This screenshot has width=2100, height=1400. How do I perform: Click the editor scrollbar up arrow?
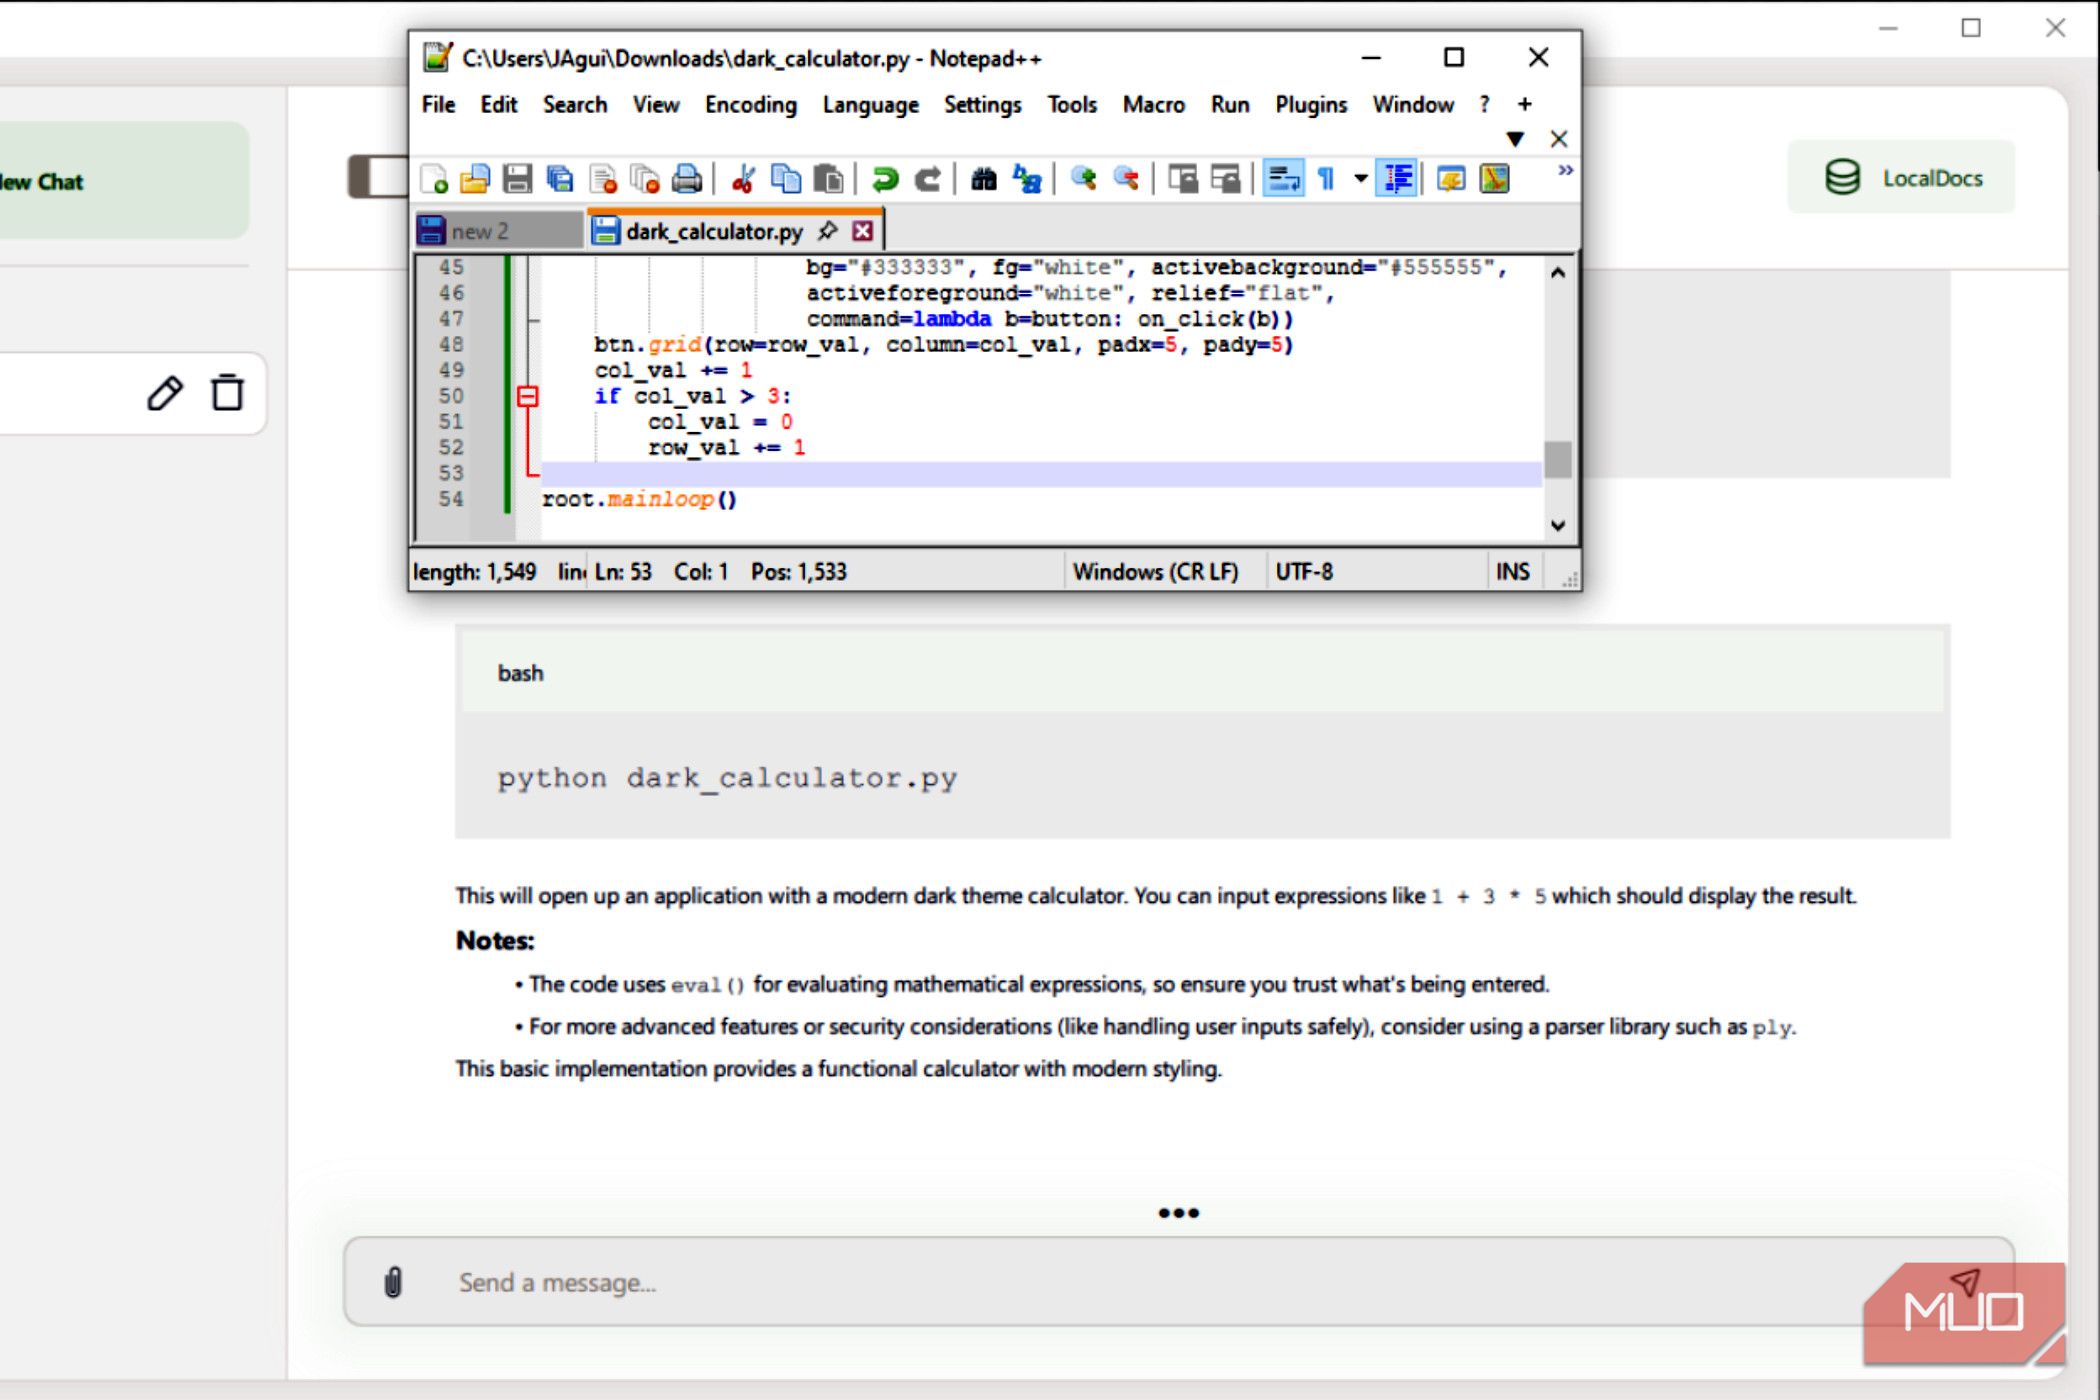[1558, 271]
